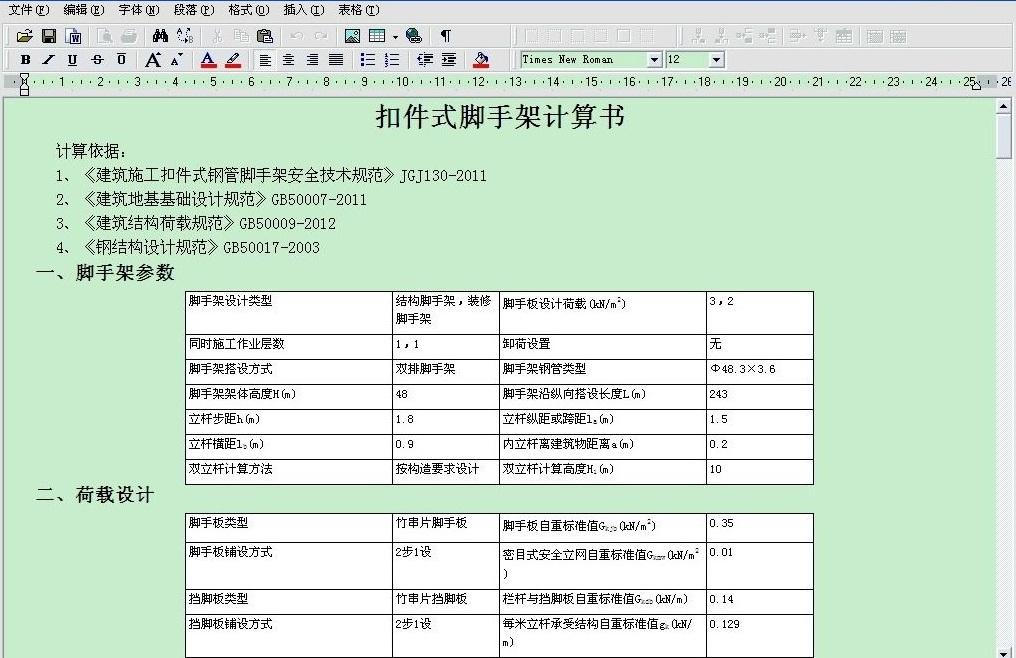
Task: Toggle underline formatting
Action: 72,60
